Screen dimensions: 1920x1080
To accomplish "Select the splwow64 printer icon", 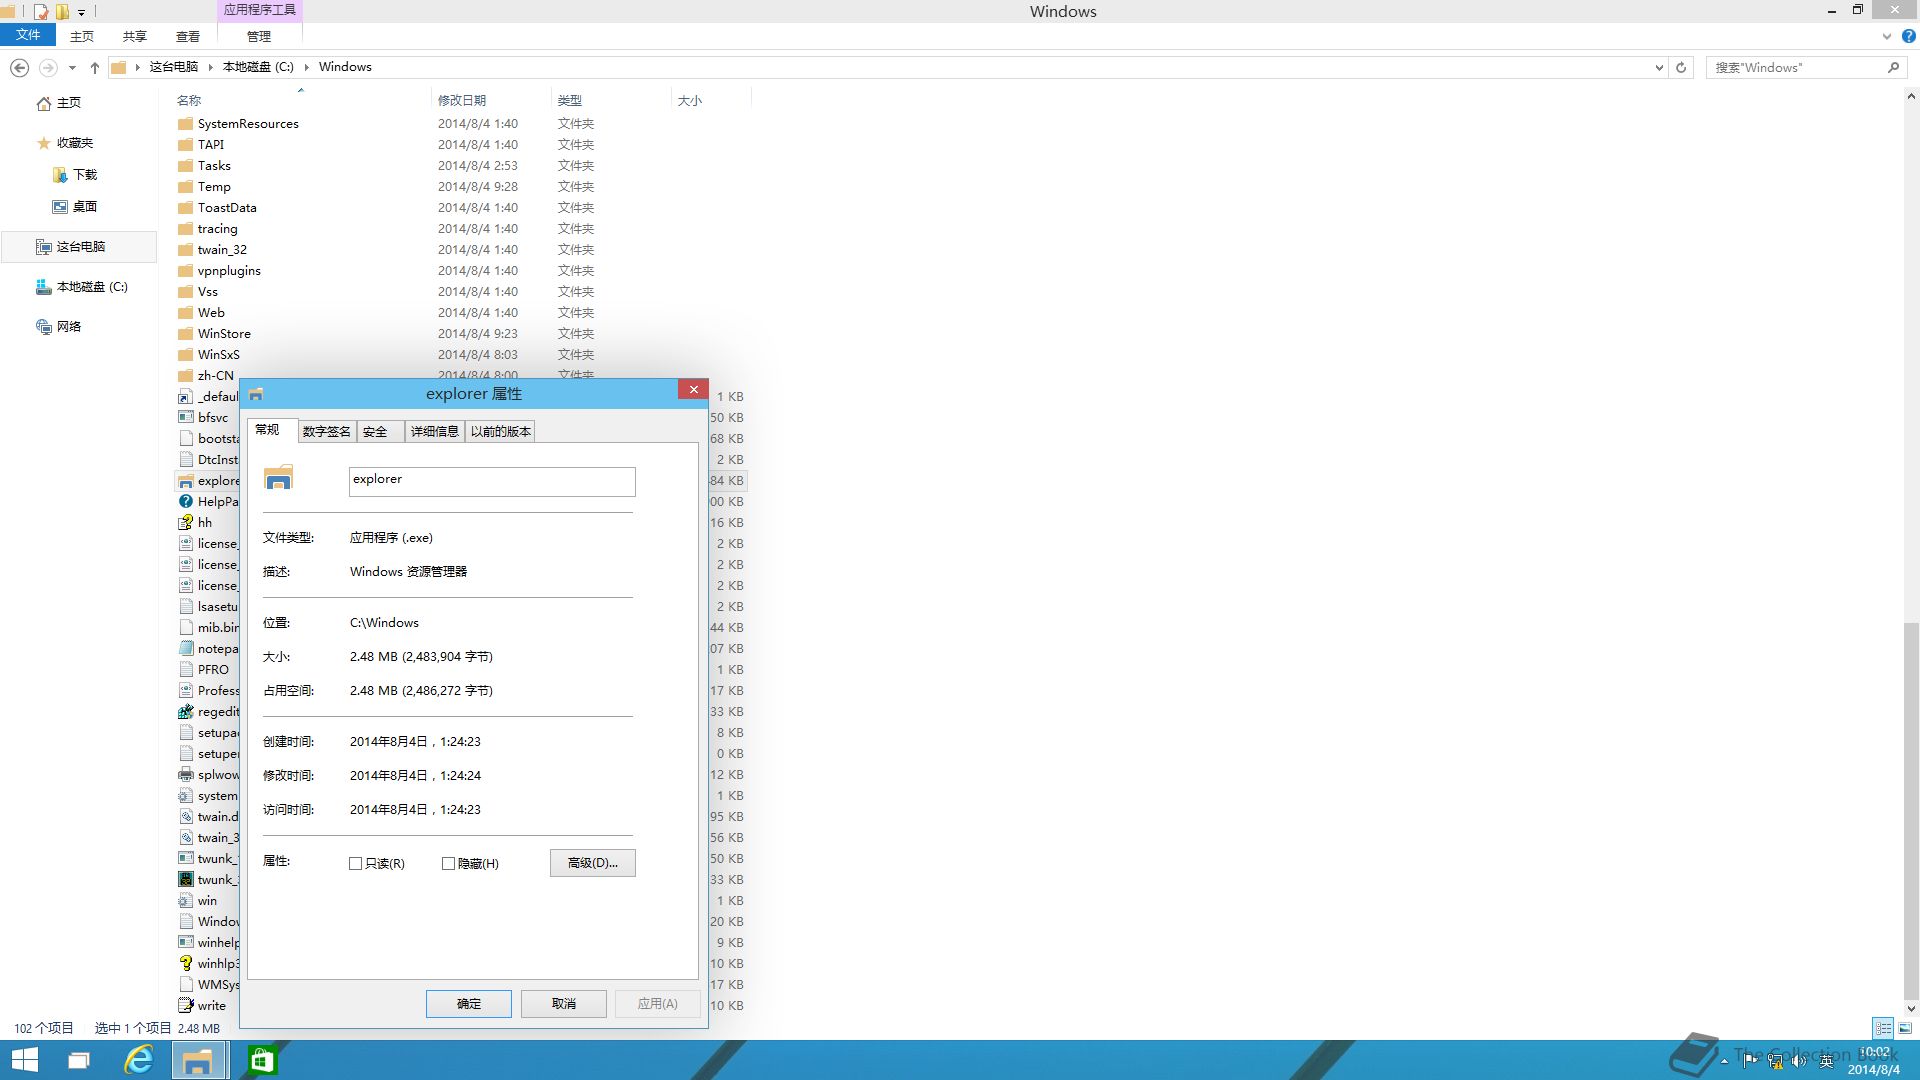I will (185, 775).
